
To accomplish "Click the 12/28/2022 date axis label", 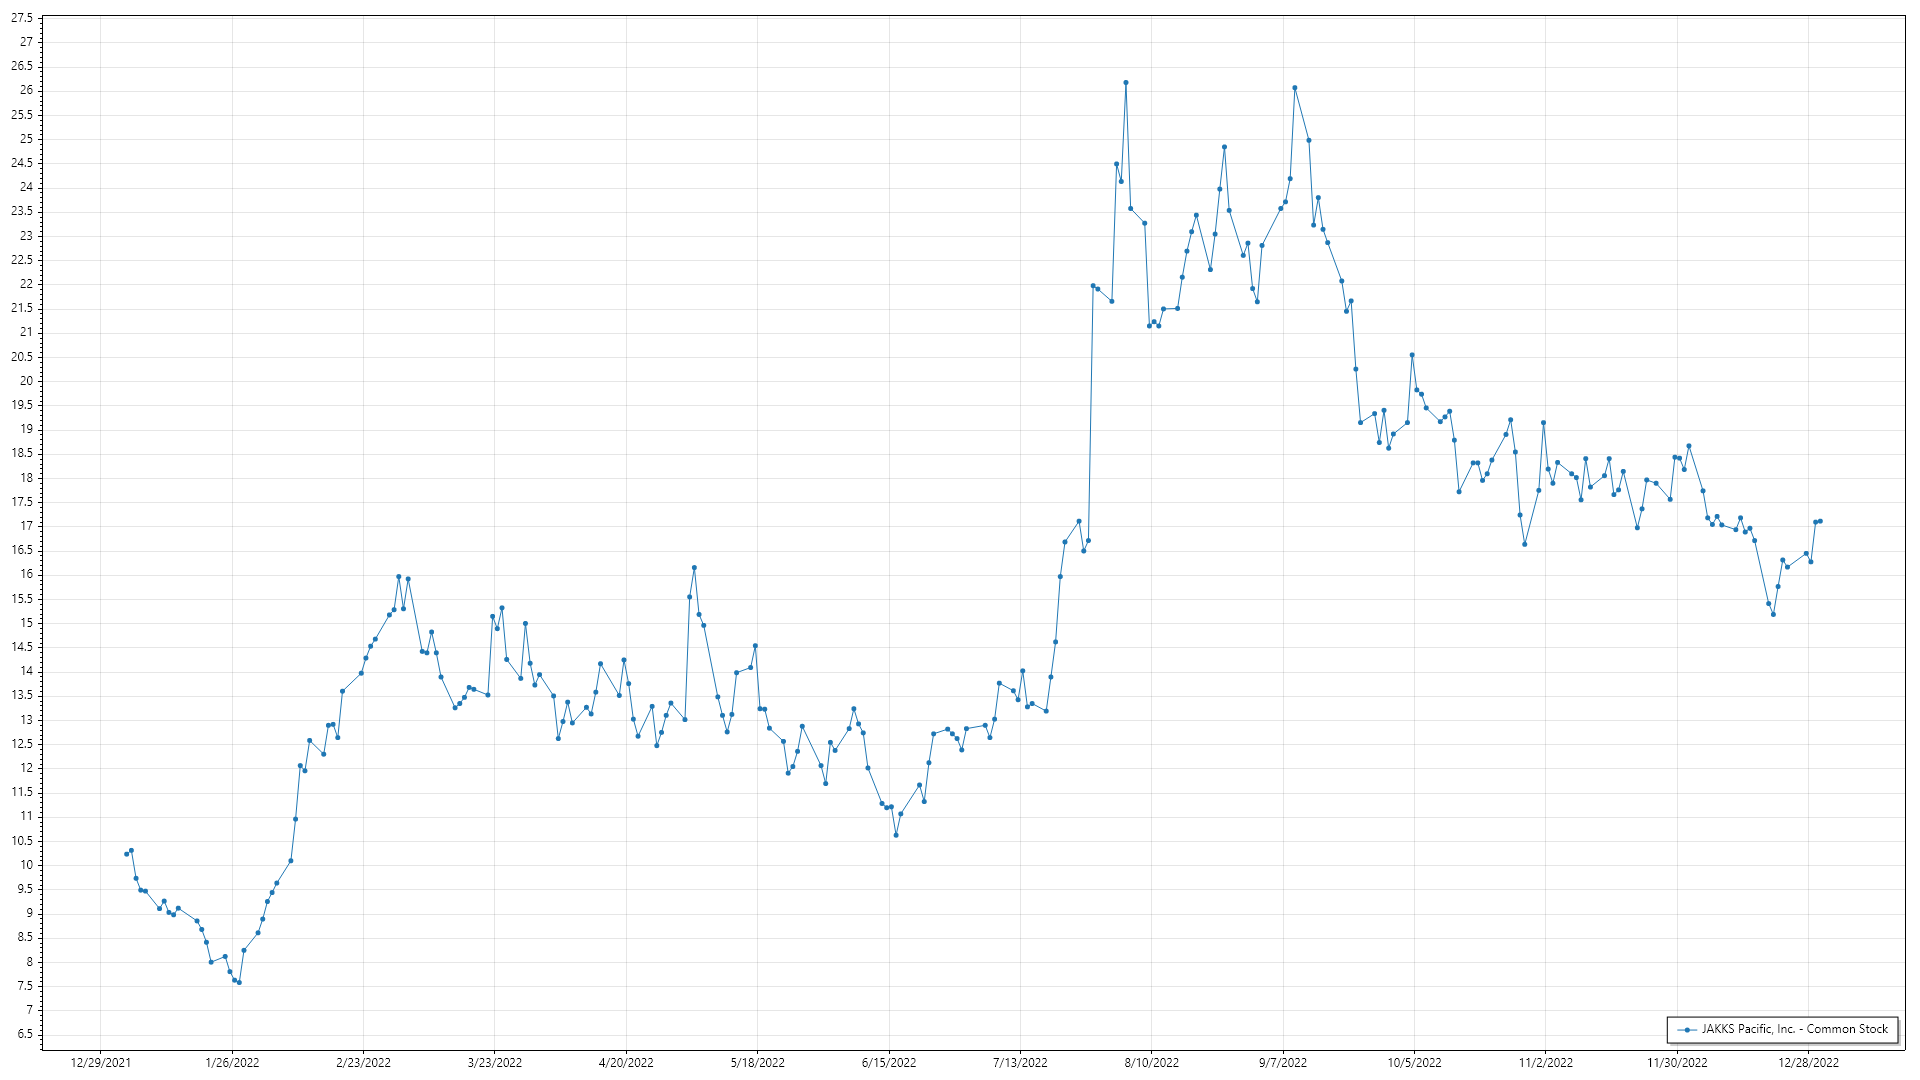I will pos(1808,1063).
